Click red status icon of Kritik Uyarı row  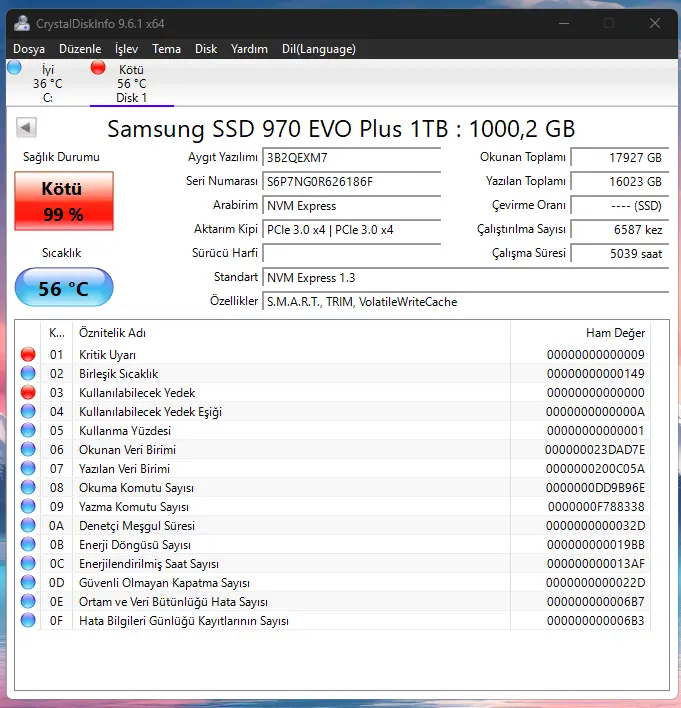click(28, 354)
